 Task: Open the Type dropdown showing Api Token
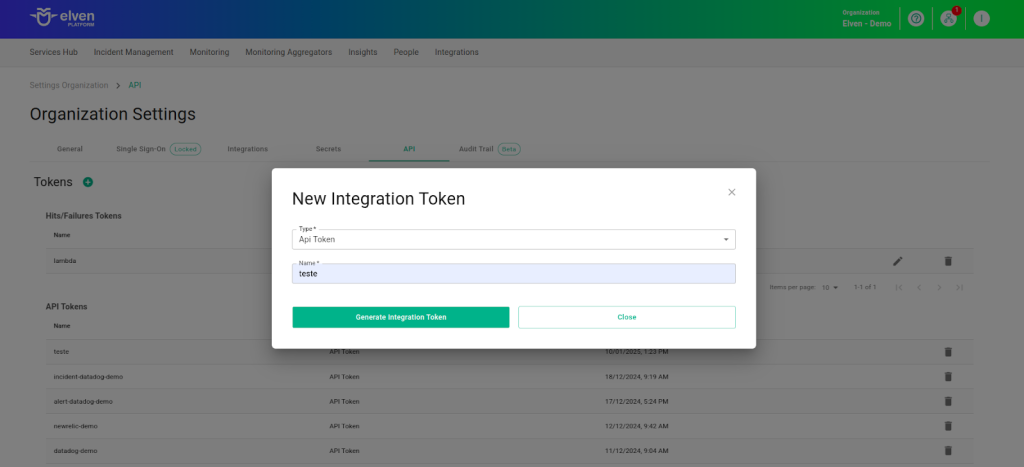(x=514, y=240)
